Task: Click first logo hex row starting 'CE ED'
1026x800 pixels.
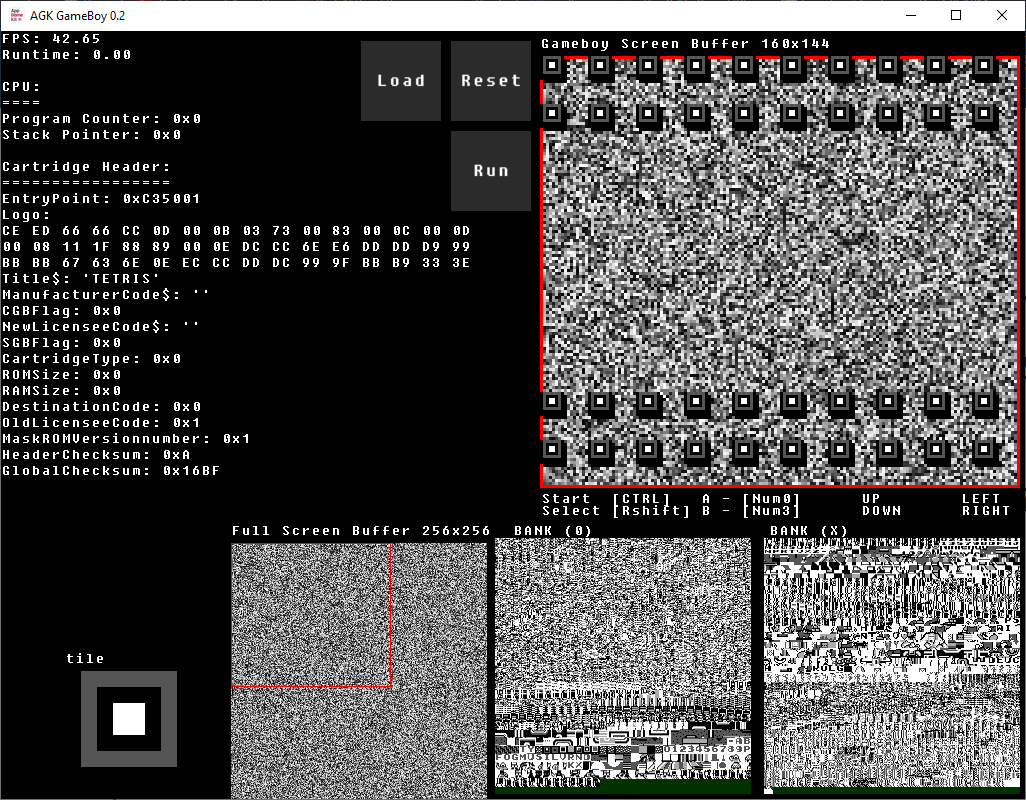Action: 236,231
